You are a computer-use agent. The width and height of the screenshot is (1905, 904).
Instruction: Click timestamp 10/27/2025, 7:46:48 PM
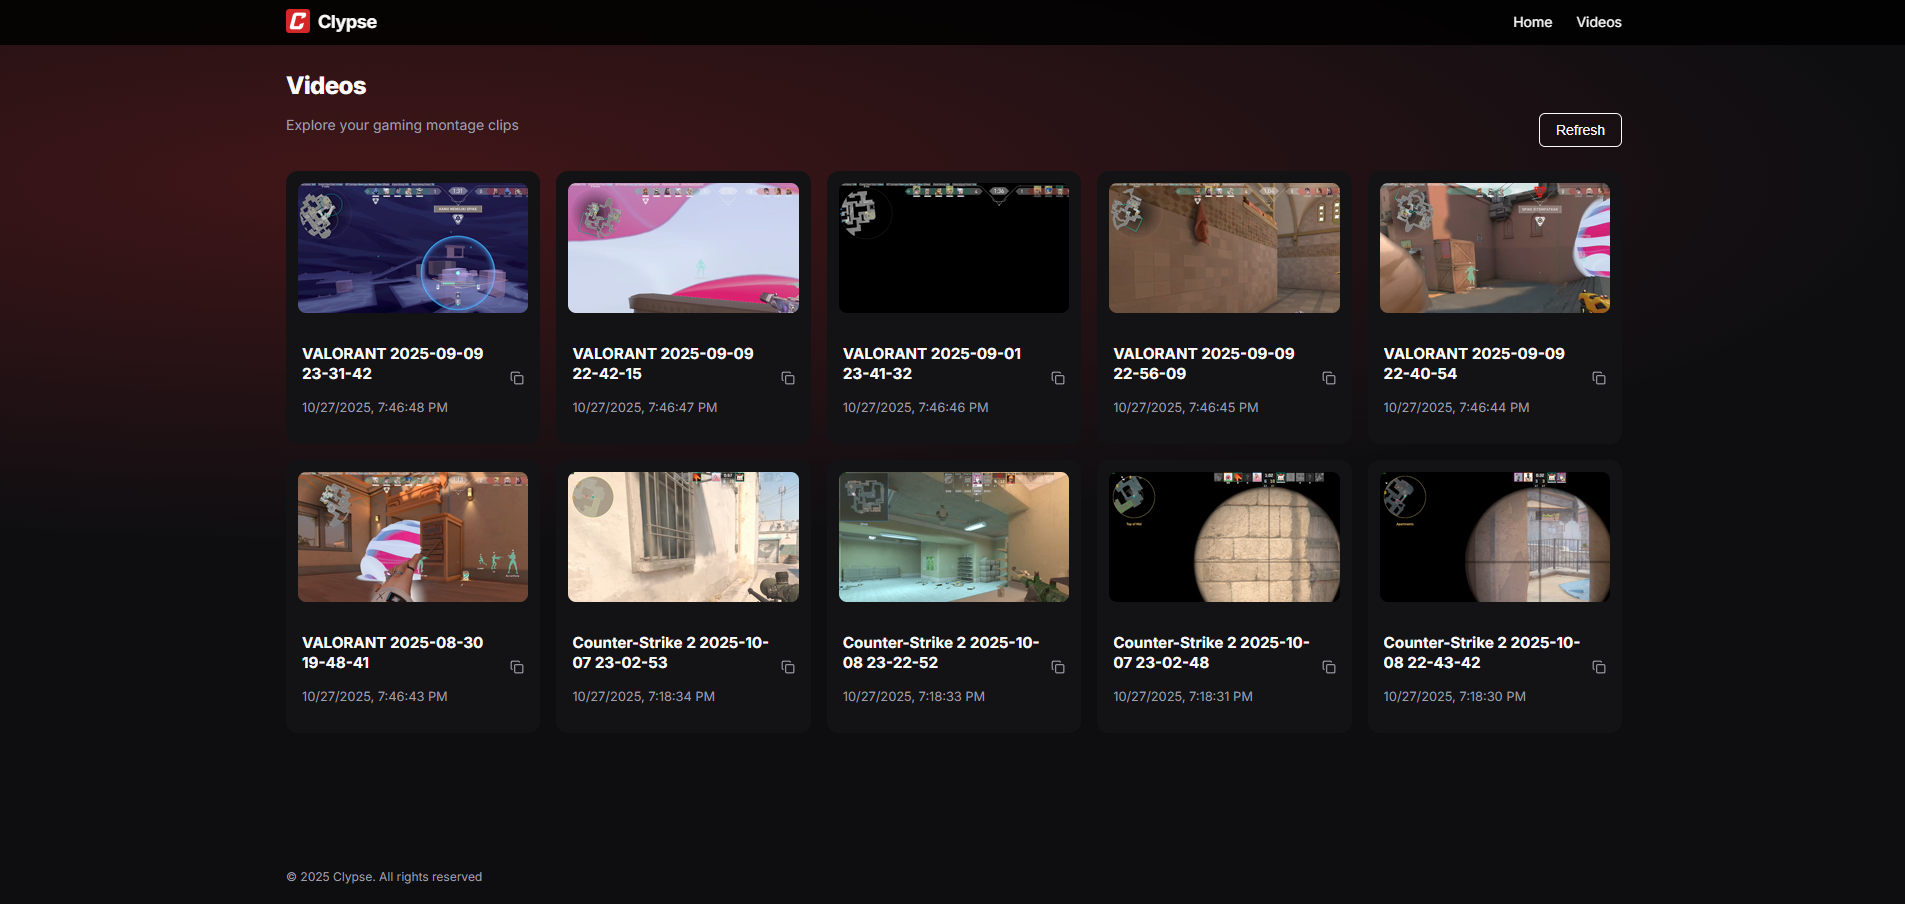(375, 408)
